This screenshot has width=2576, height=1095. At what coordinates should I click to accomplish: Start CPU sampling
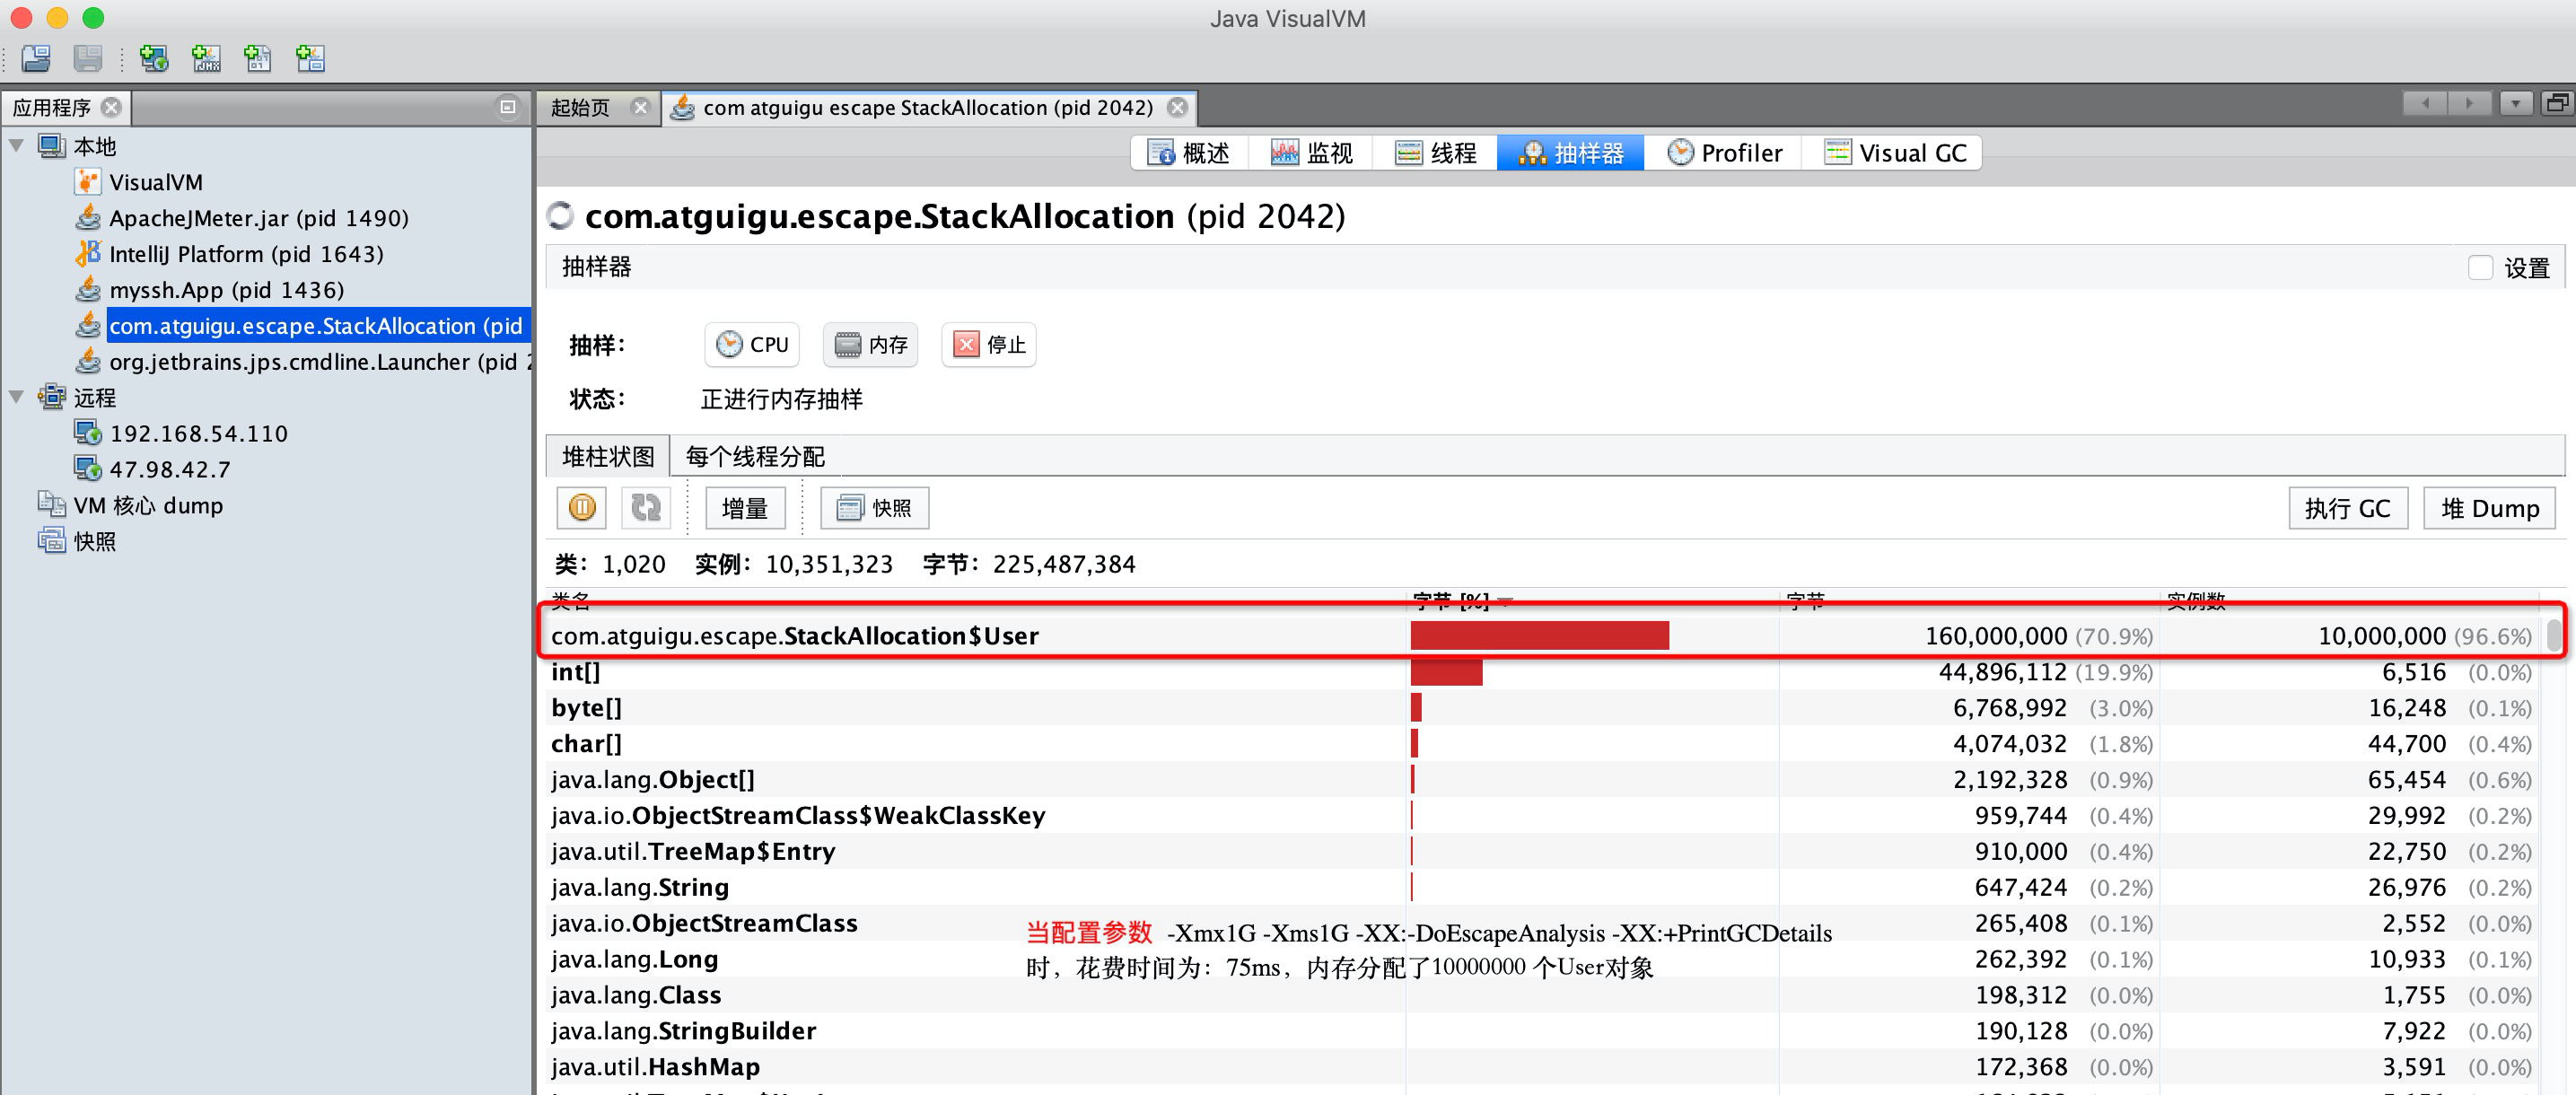coord(753,345)
